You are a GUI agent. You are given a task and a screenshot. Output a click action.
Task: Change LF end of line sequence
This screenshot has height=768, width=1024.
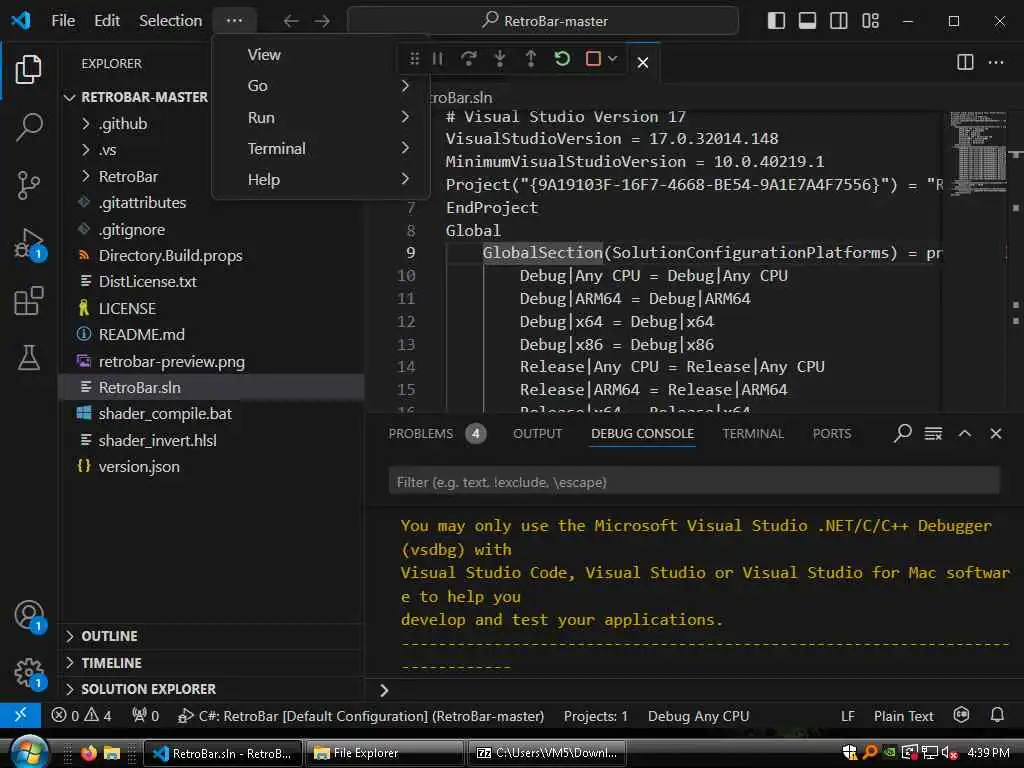pos(847,716)
